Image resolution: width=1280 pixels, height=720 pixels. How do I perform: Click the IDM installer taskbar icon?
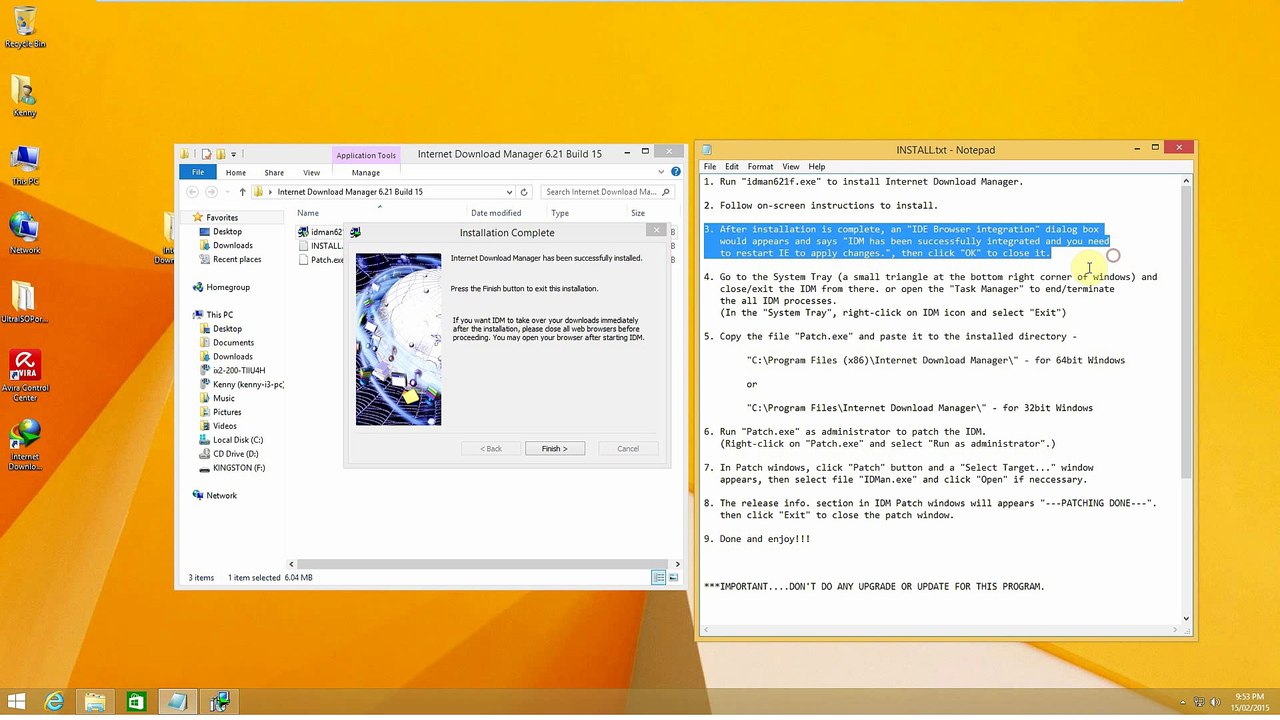coord(219,702)
